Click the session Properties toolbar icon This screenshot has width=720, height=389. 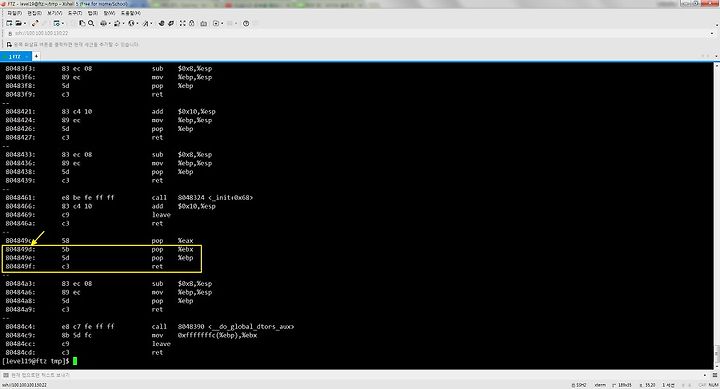coord(57,23)
